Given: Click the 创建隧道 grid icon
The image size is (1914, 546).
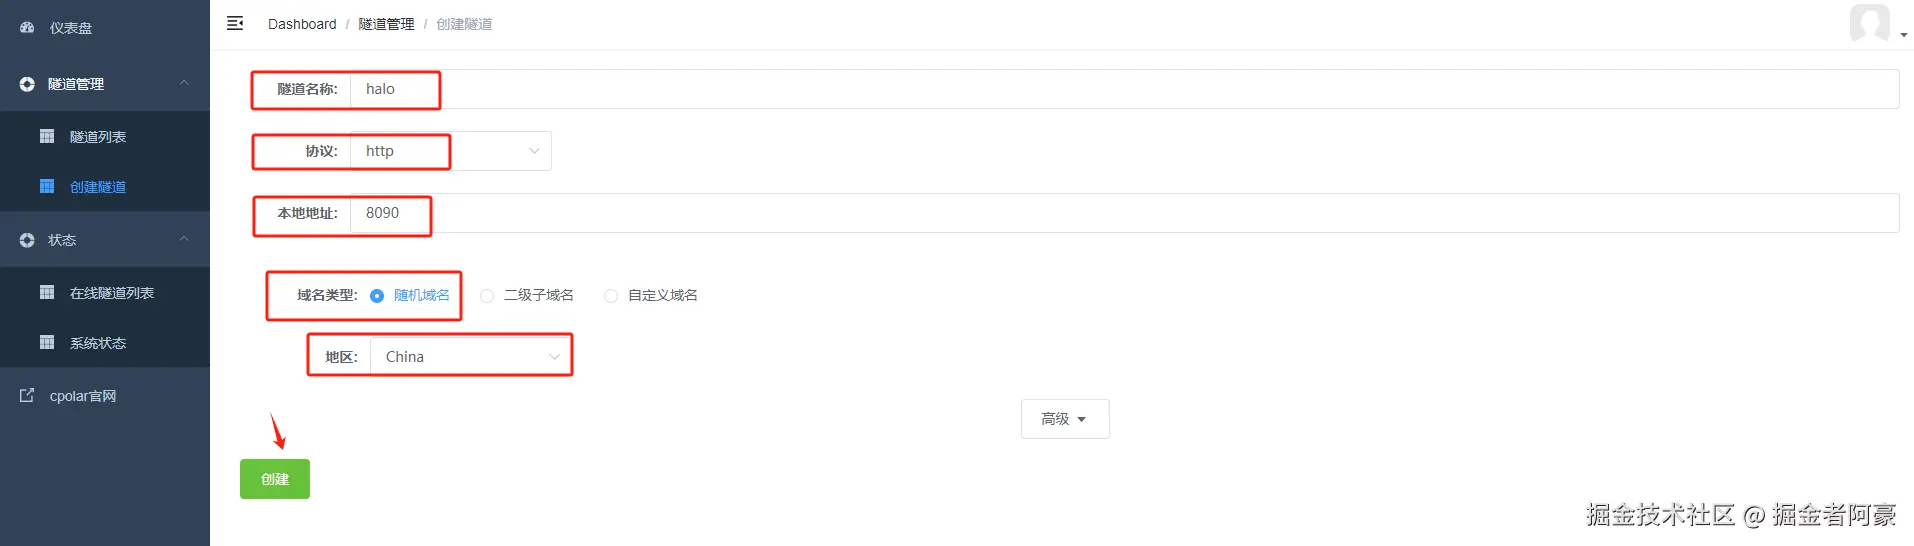Looking at the screenshot, I should coord(47,186).
